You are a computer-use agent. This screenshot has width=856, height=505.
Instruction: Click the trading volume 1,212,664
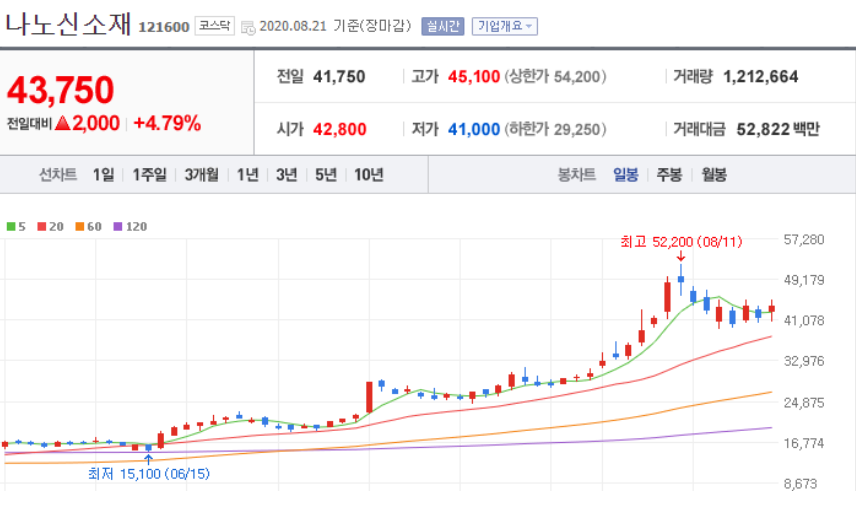pos(760,77)
